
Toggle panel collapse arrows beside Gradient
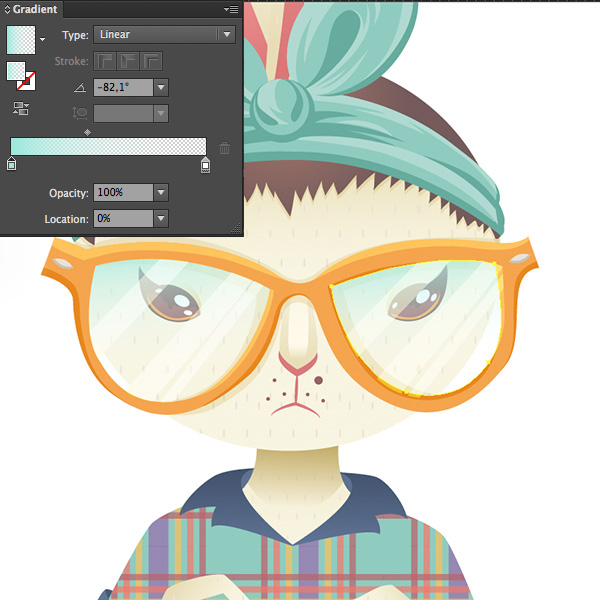tap(7, 9)
